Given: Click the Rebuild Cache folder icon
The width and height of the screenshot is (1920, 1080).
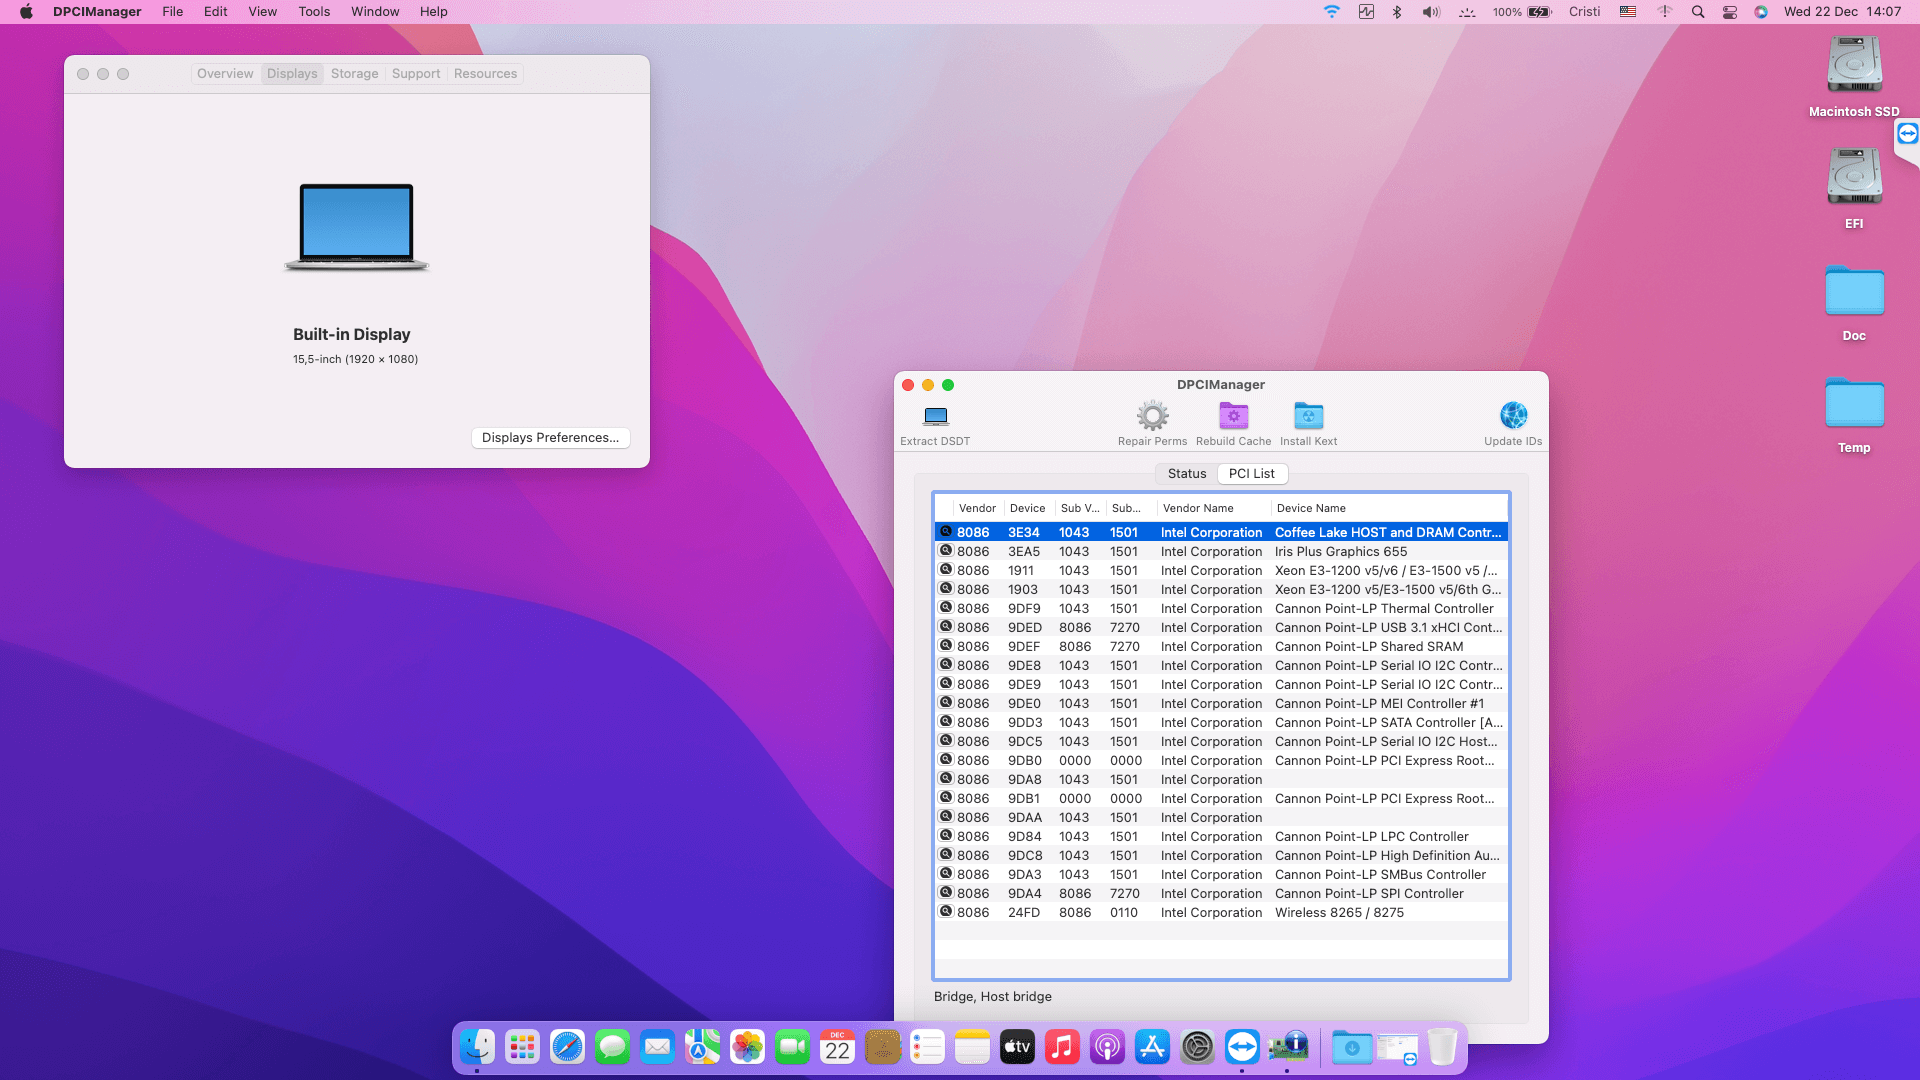Looking at the screenshot, I should coord(1233,416).
